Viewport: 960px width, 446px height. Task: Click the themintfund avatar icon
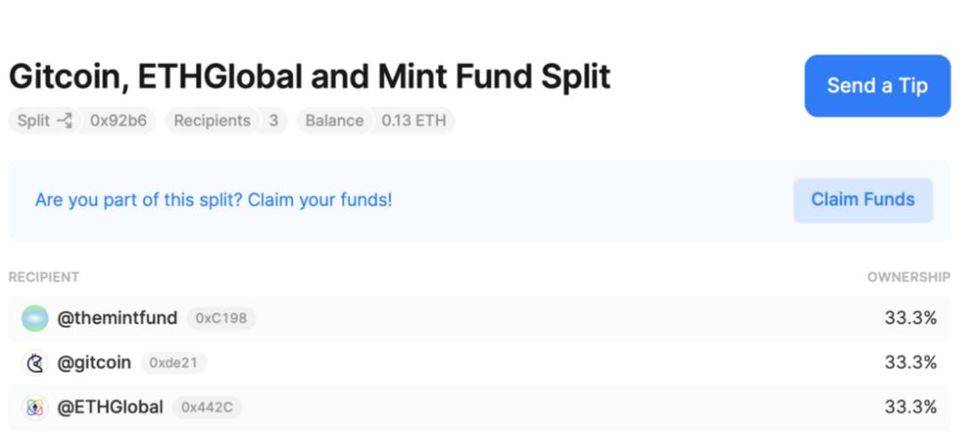(x=34, y=319)
